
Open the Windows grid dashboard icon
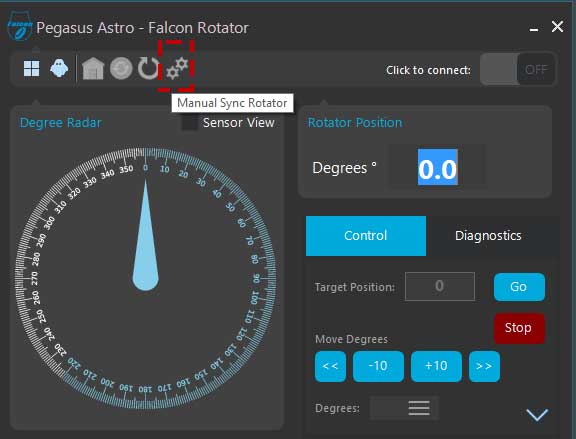tap(32, 68)
